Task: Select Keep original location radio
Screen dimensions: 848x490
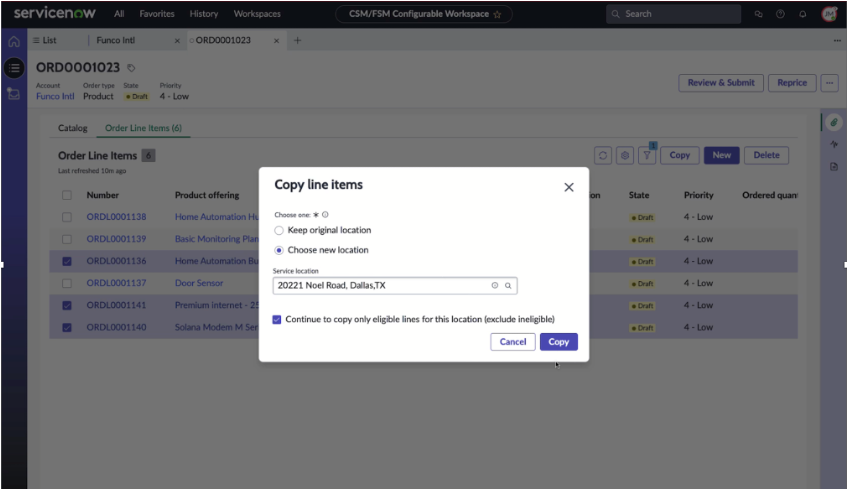Action: click(x=279, y=230)
